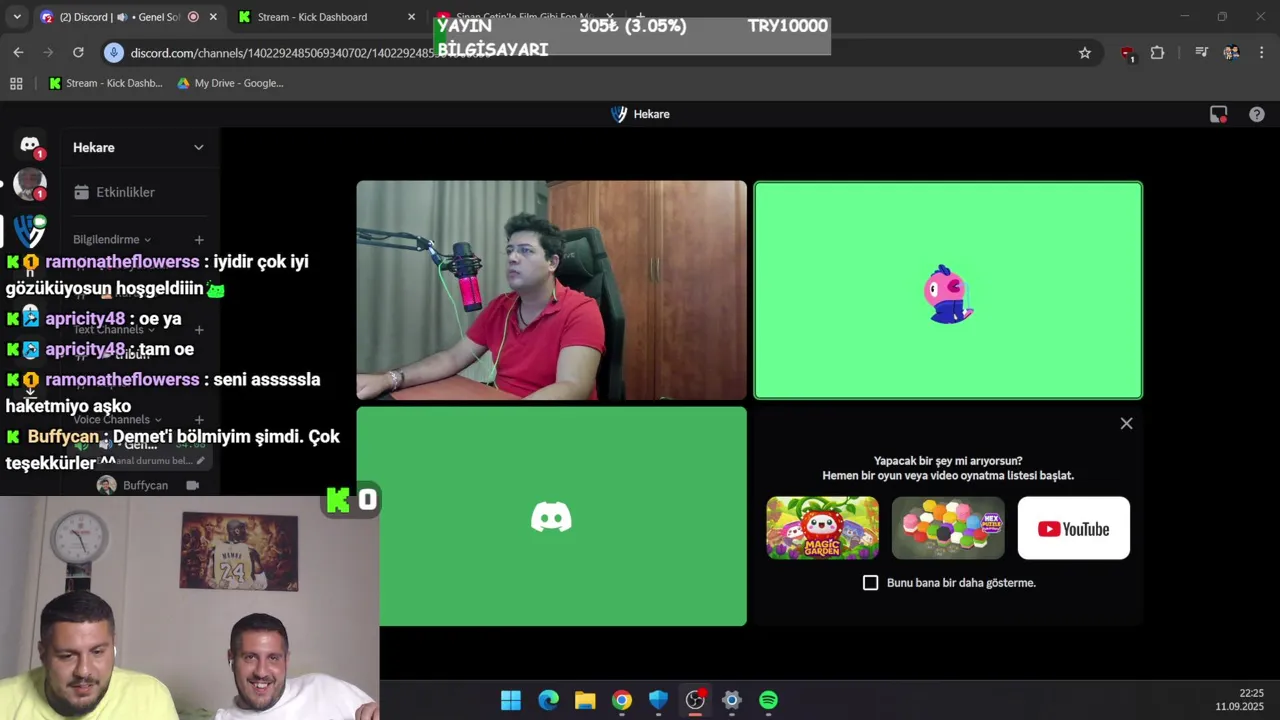Focus the pink character avatar tile
Viewport: 1280px width, 720px height.
(x=948, y=290)
